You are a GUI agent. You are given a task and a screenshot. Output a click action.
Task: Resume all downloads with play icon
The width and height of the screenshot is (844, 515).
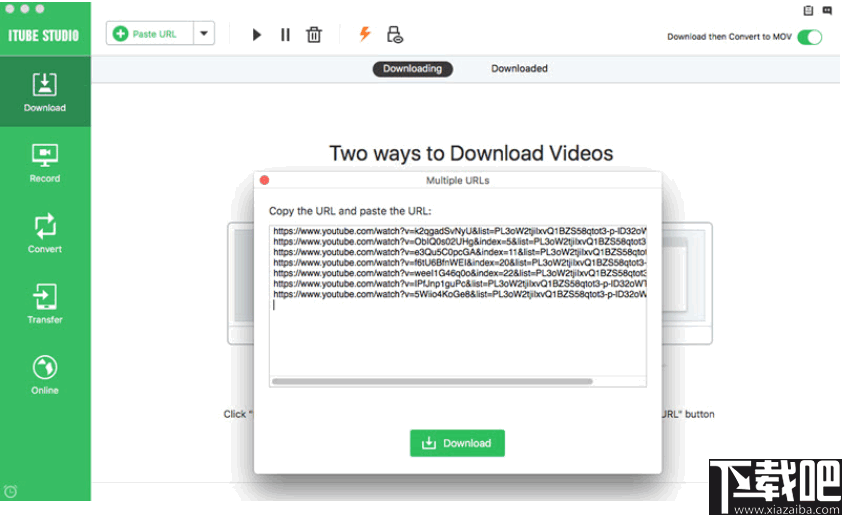tap(256, 35)
